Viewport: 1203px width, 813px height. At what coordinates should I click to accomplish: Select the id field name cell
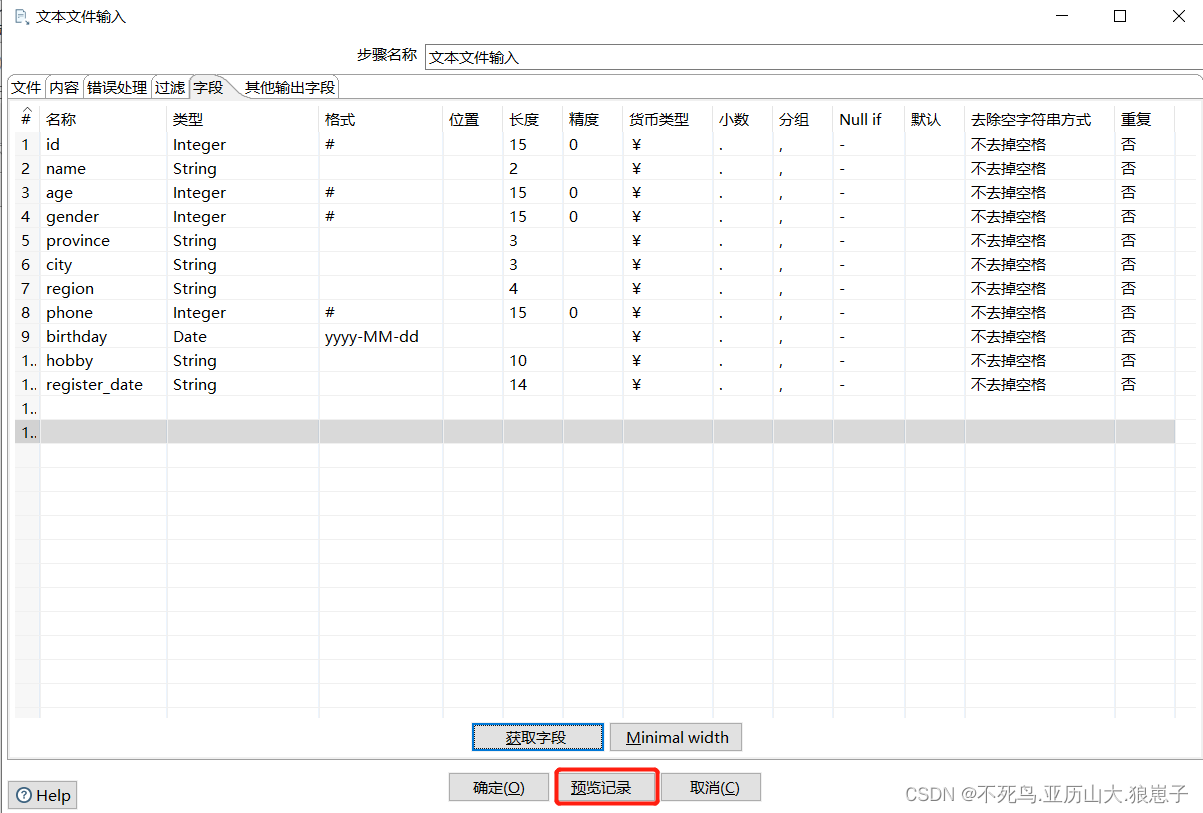click(103, 144)
